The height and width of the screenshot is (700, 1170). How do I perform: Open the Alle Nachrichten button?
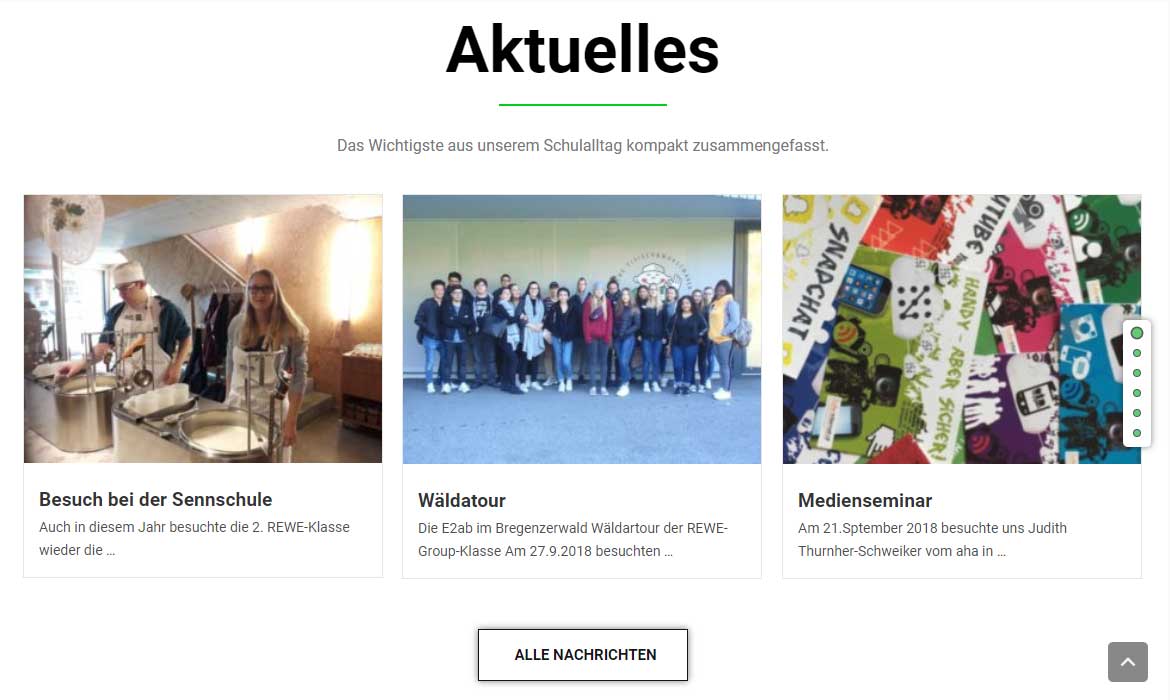coord(583,654)
